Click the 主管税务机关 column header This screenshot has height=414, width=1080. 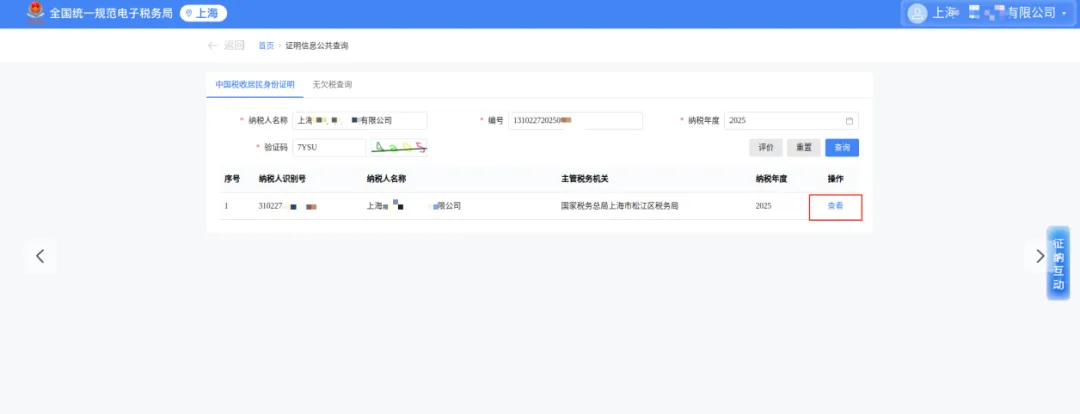585,179
